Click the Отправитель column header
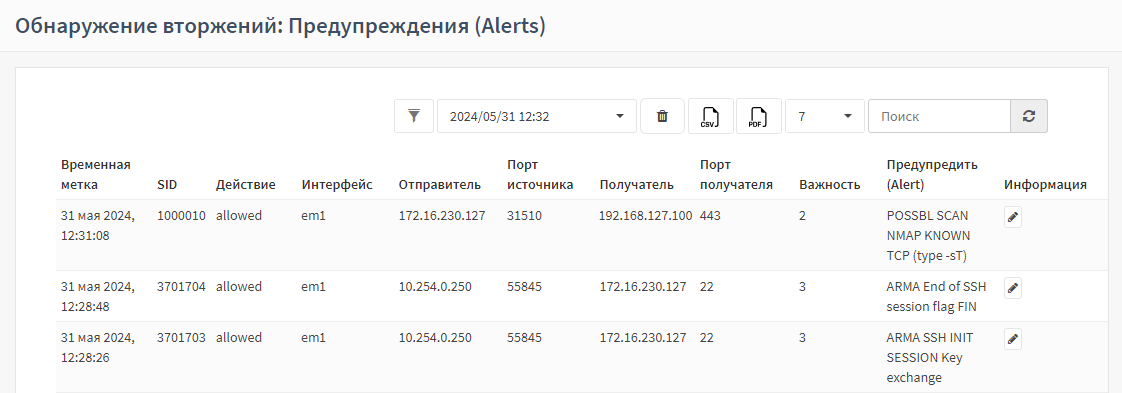This screenshot has width=1122, height=393. point(439,185)
